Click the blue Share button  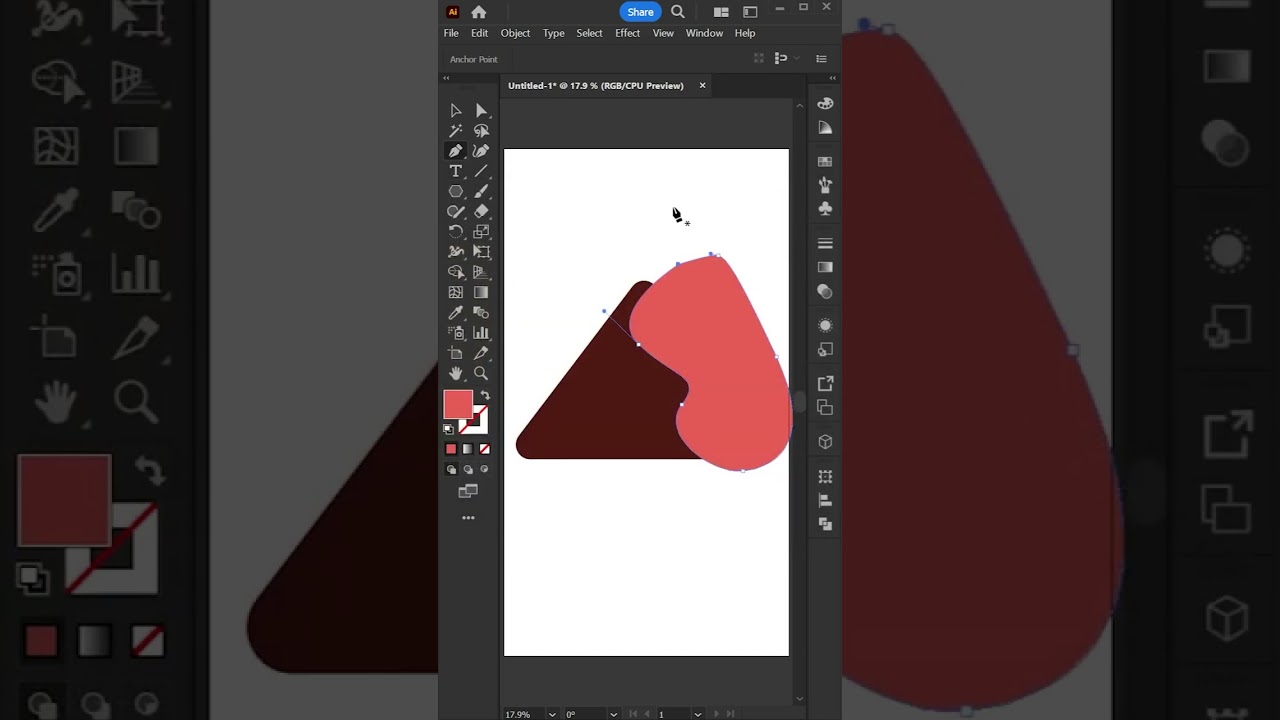[x=640, y=12]
